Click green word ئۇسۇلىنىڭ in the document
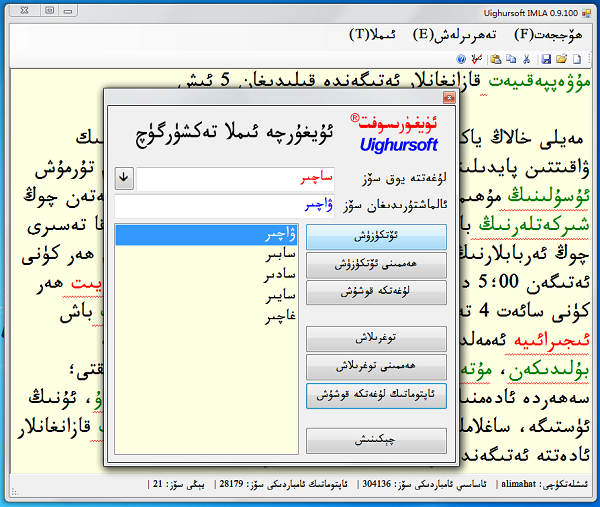The width and height of the screenshot is (600, 507). (x=548, y=196)
